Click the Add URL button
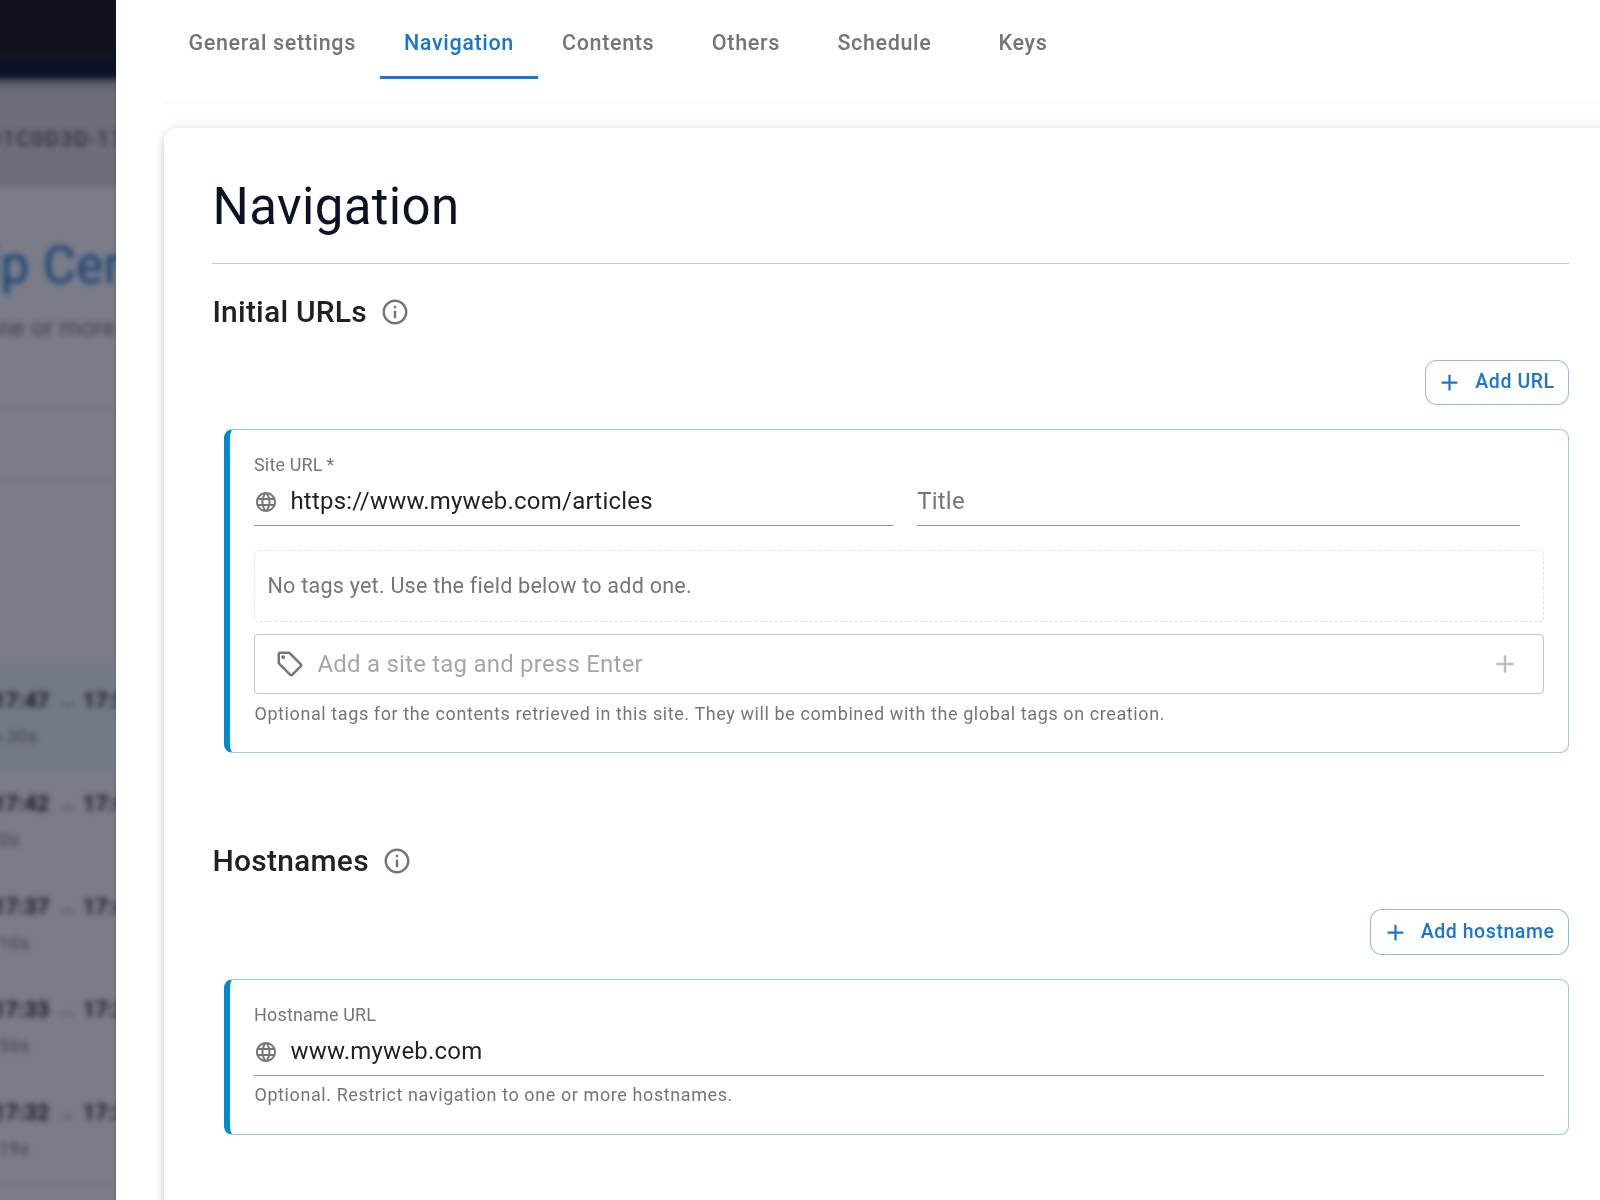The width and height of the screenshot is (1600, 1200). (x=1496, y=382)
